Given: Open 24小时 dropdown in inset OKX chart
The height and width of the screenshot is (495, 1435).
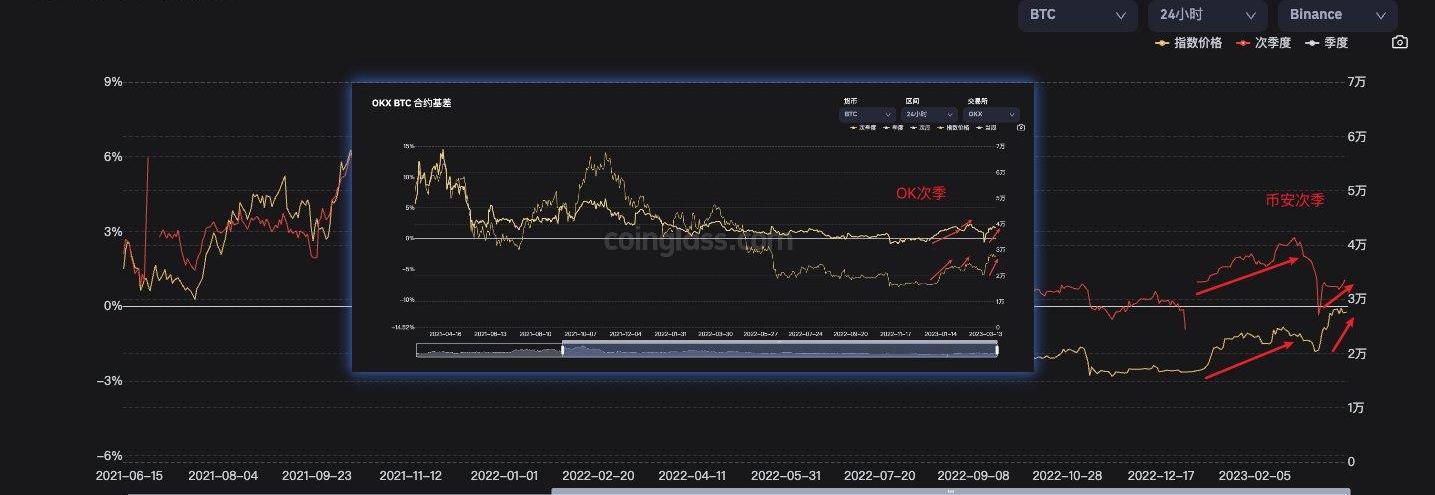Looking at the screenshot, I should pos(929,114).
